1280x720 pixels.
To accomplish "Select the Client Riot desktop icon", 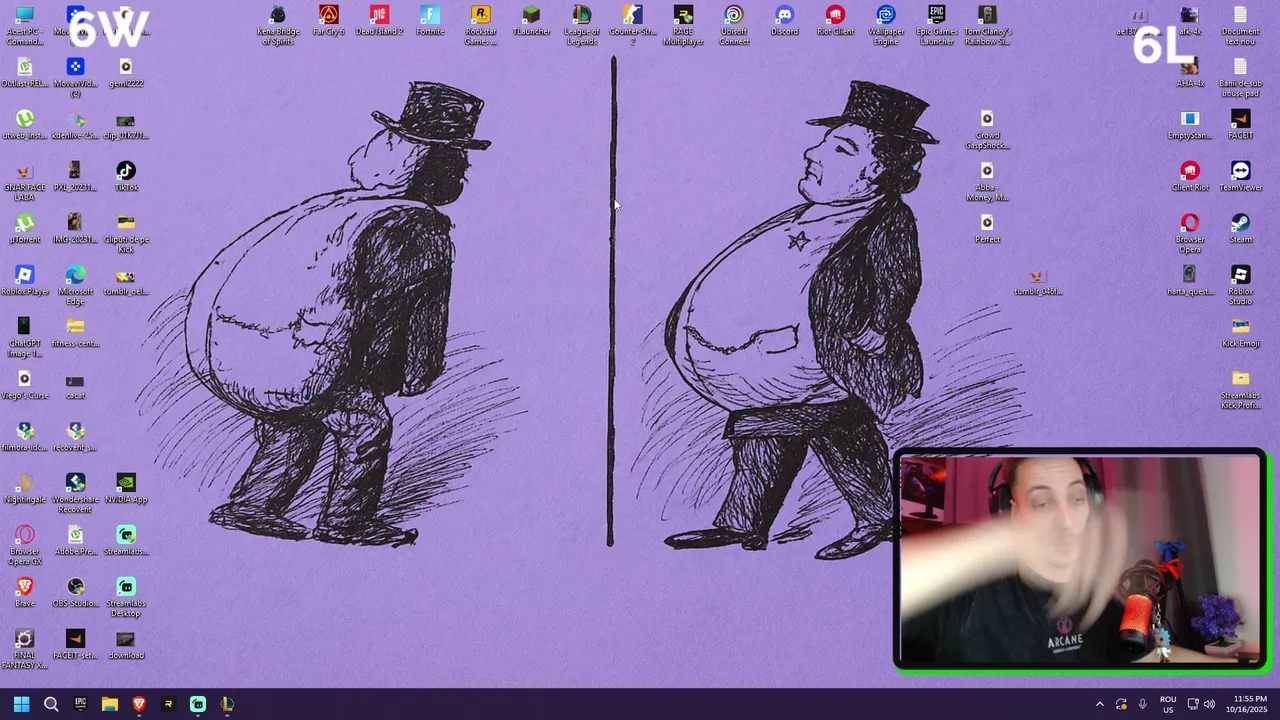I will pos(1190,177).
